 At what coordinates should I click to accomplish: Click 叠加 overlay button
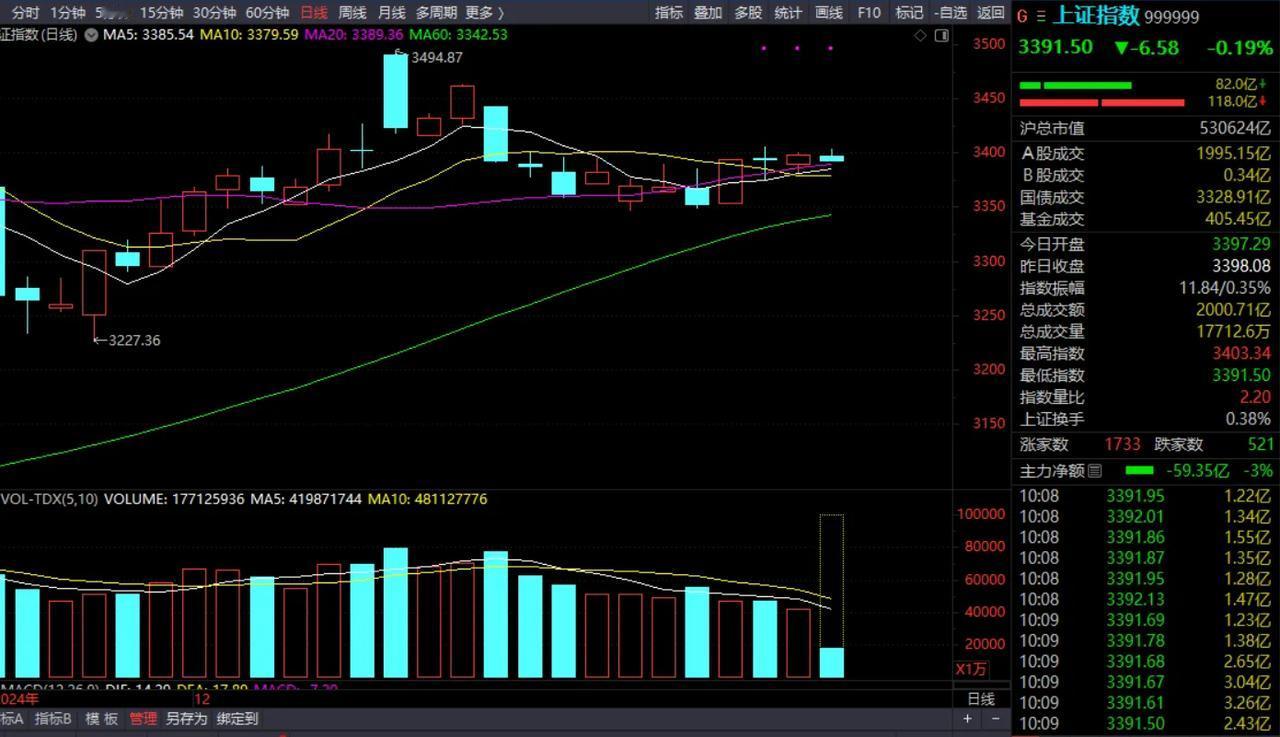(708, 13)
